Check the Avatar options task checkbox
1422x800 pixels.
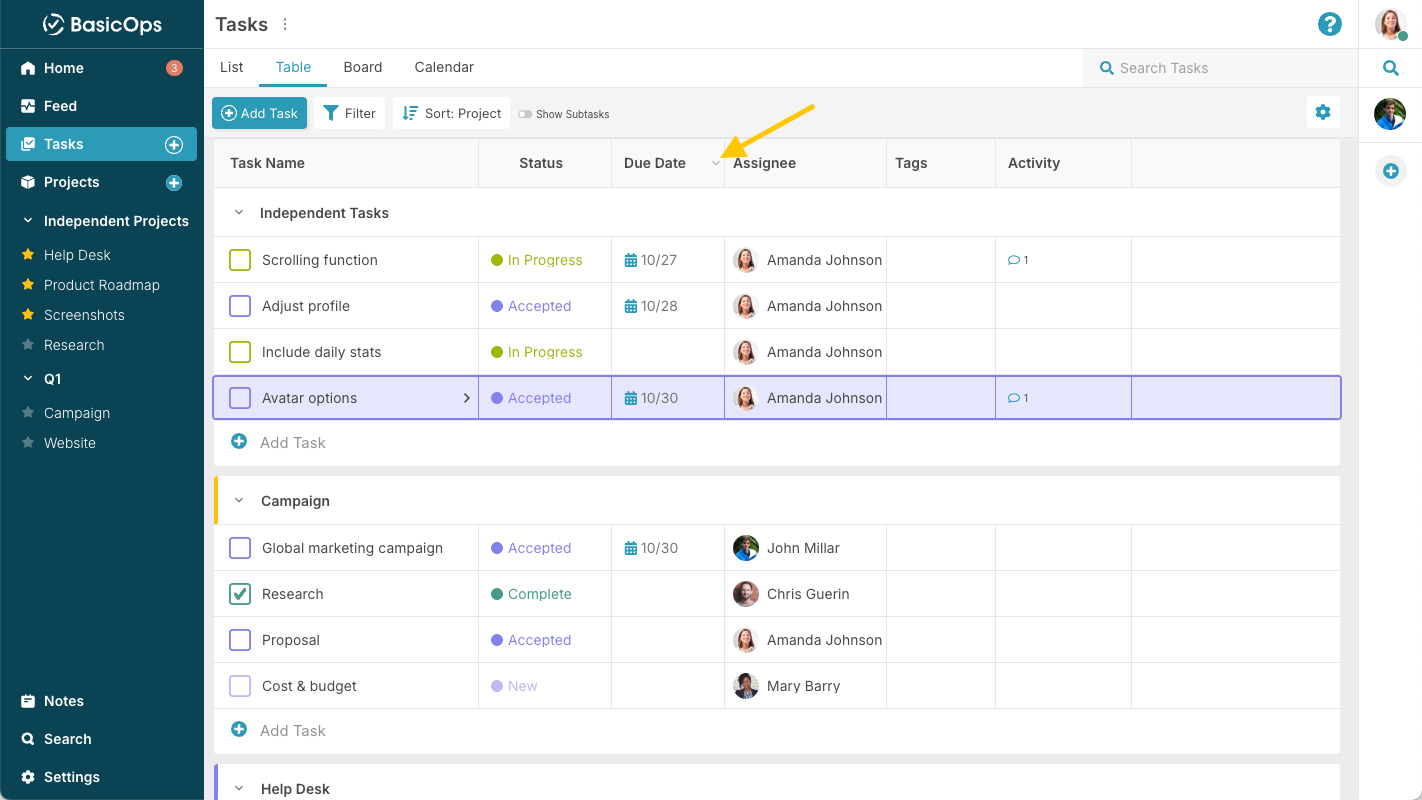point(239,397)
